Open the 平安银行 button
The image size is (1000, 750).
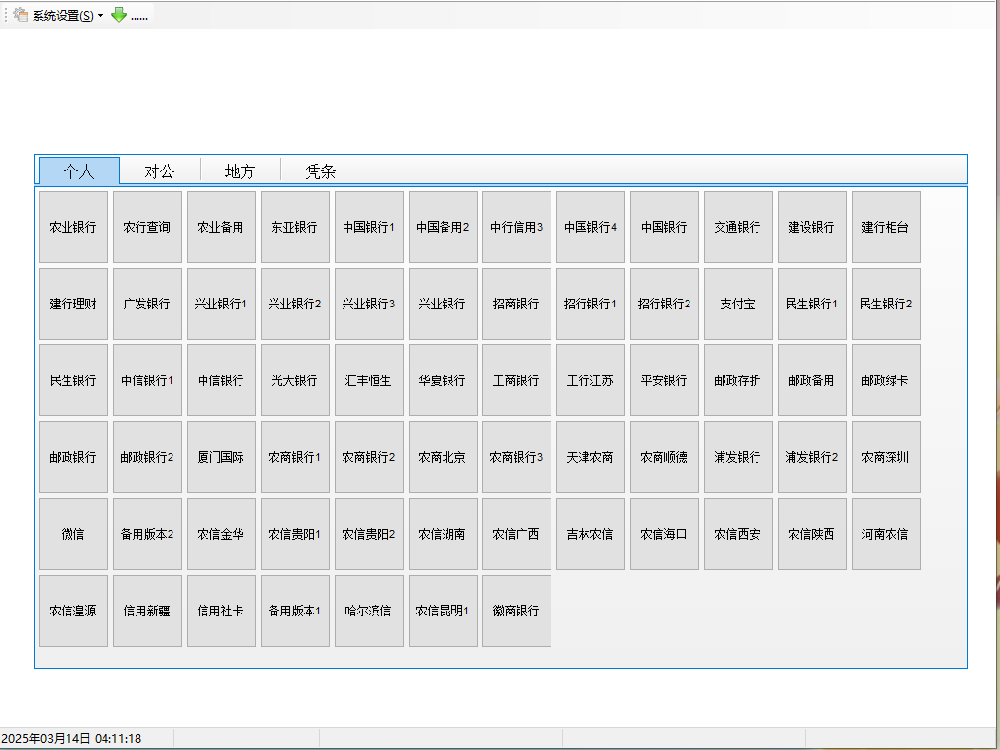(x=665, y=381)
